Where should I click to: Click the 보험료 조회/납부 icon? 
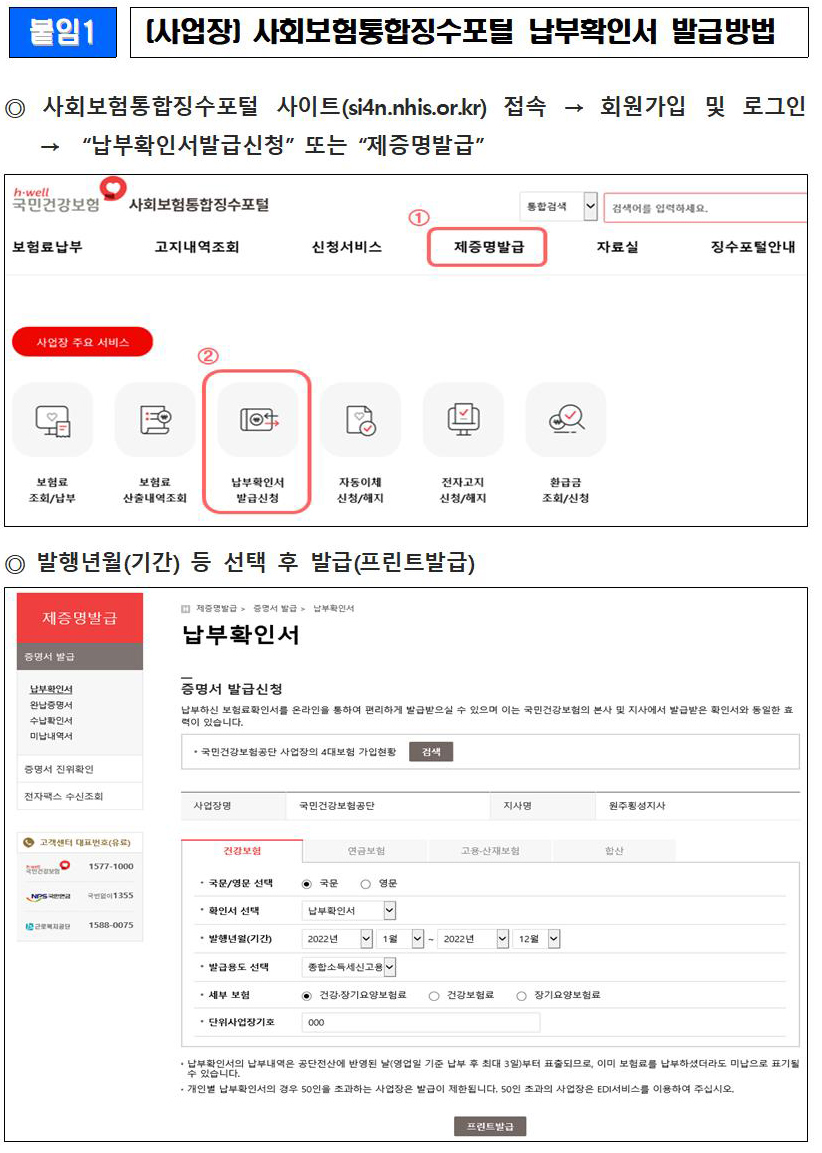coord(52,420)
